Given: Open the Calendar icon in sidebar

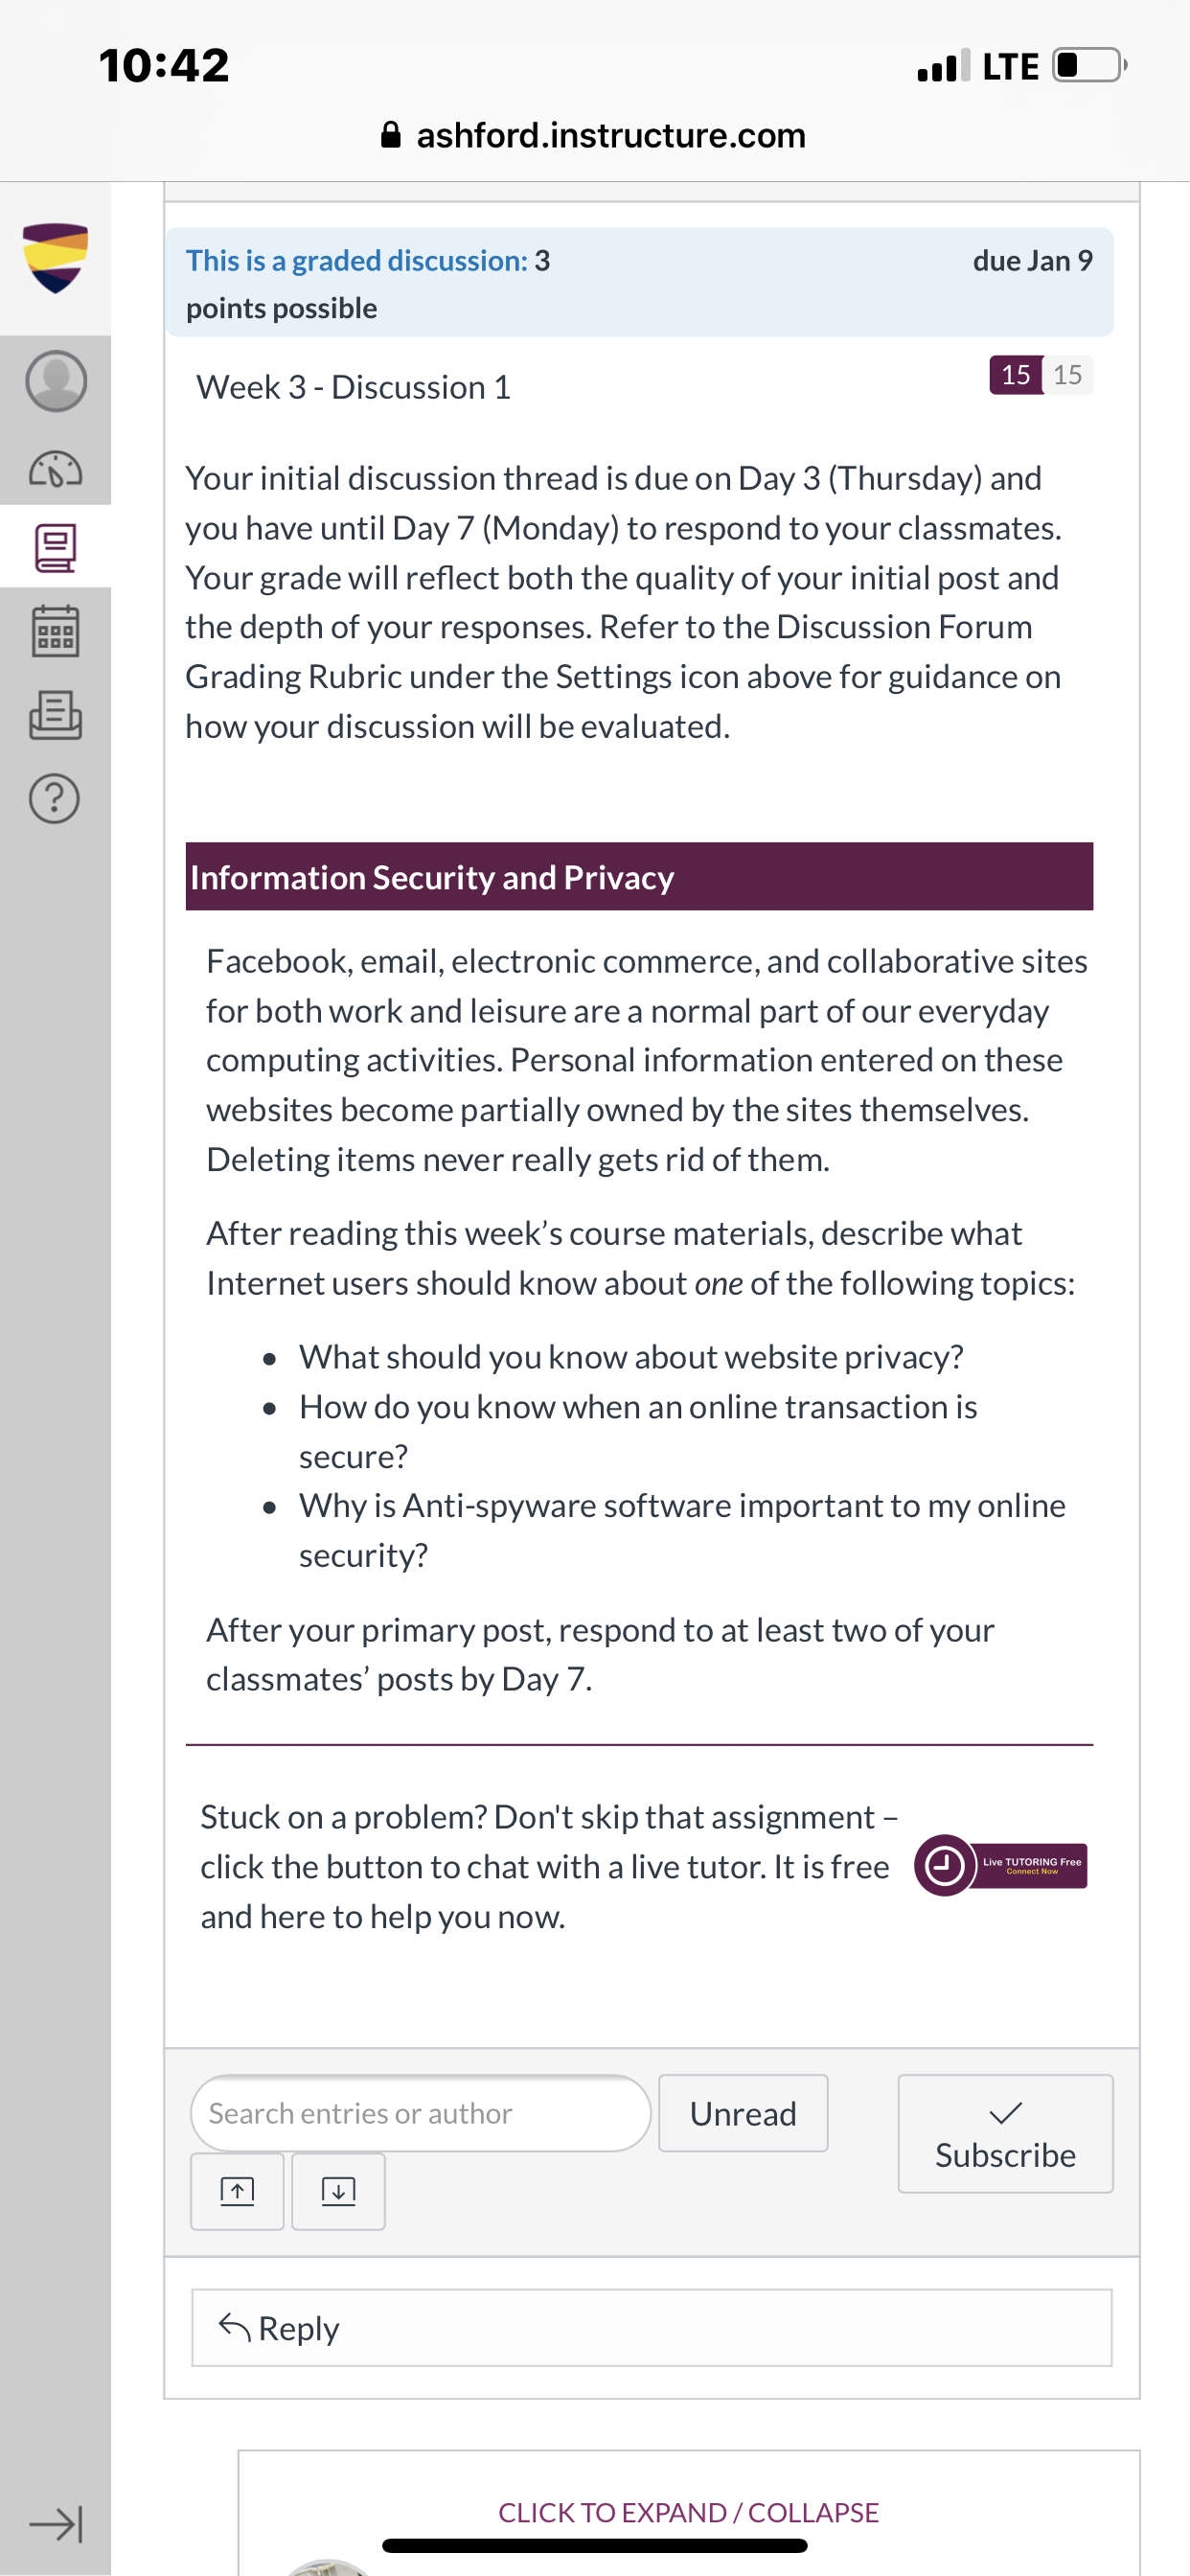Looking at the screenshot, I should pyautogui.click(x=56, y=631).
